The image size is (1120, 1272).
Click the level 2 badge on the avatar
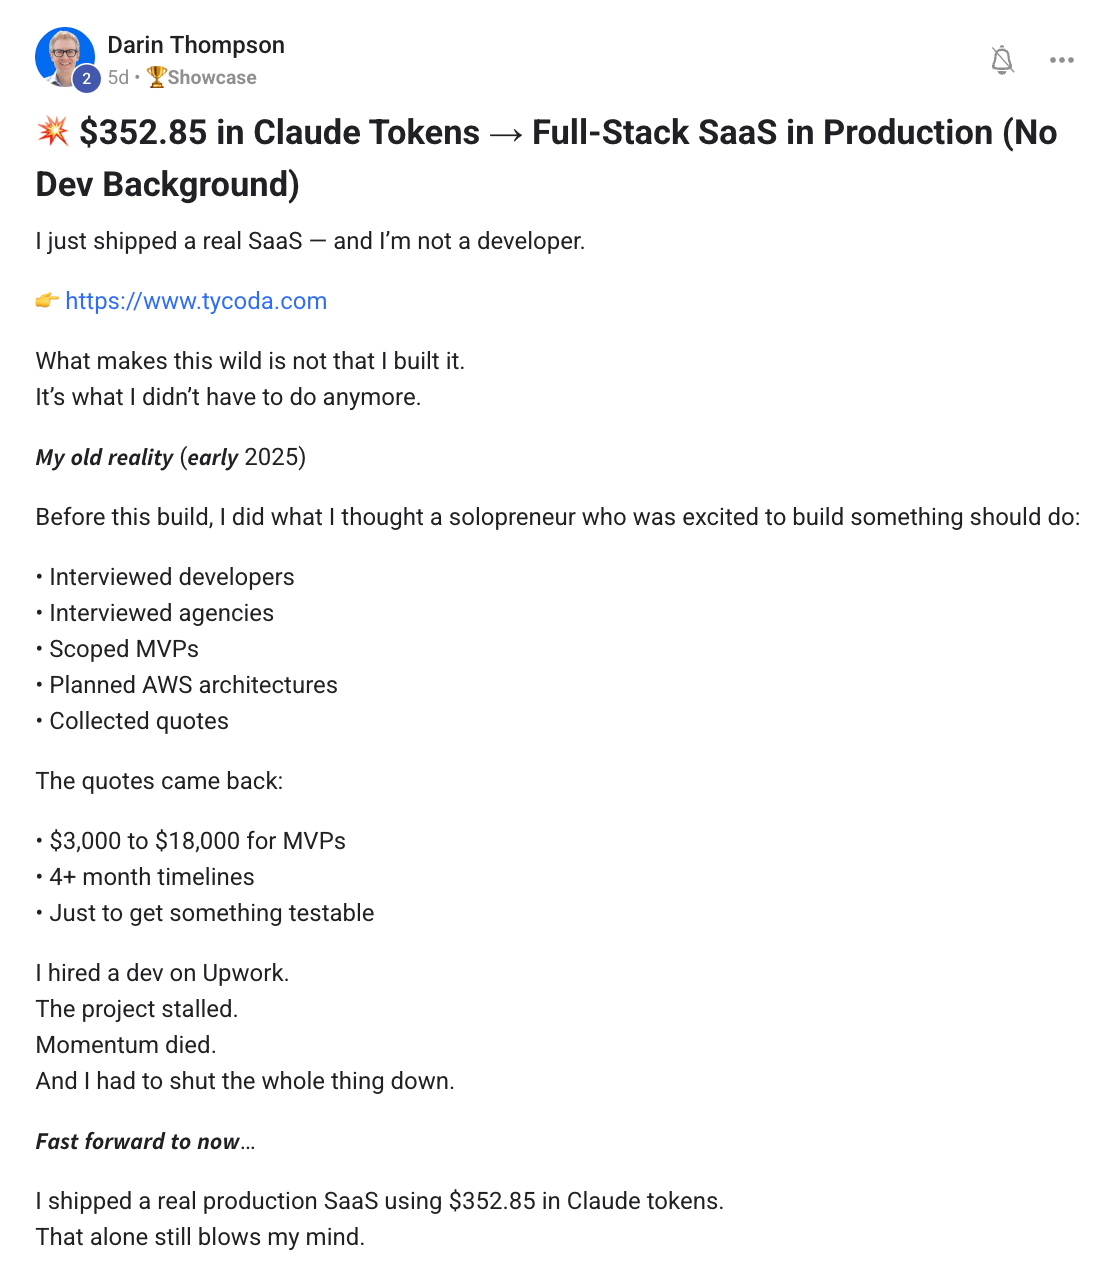click(87, 78)
